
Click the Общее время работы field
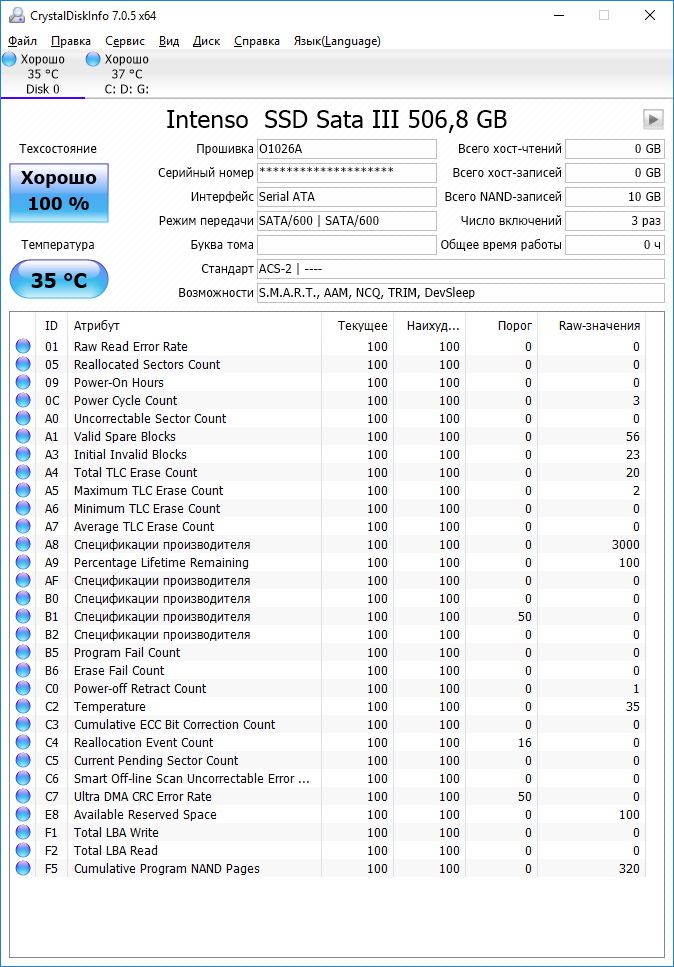coord(615,245)
